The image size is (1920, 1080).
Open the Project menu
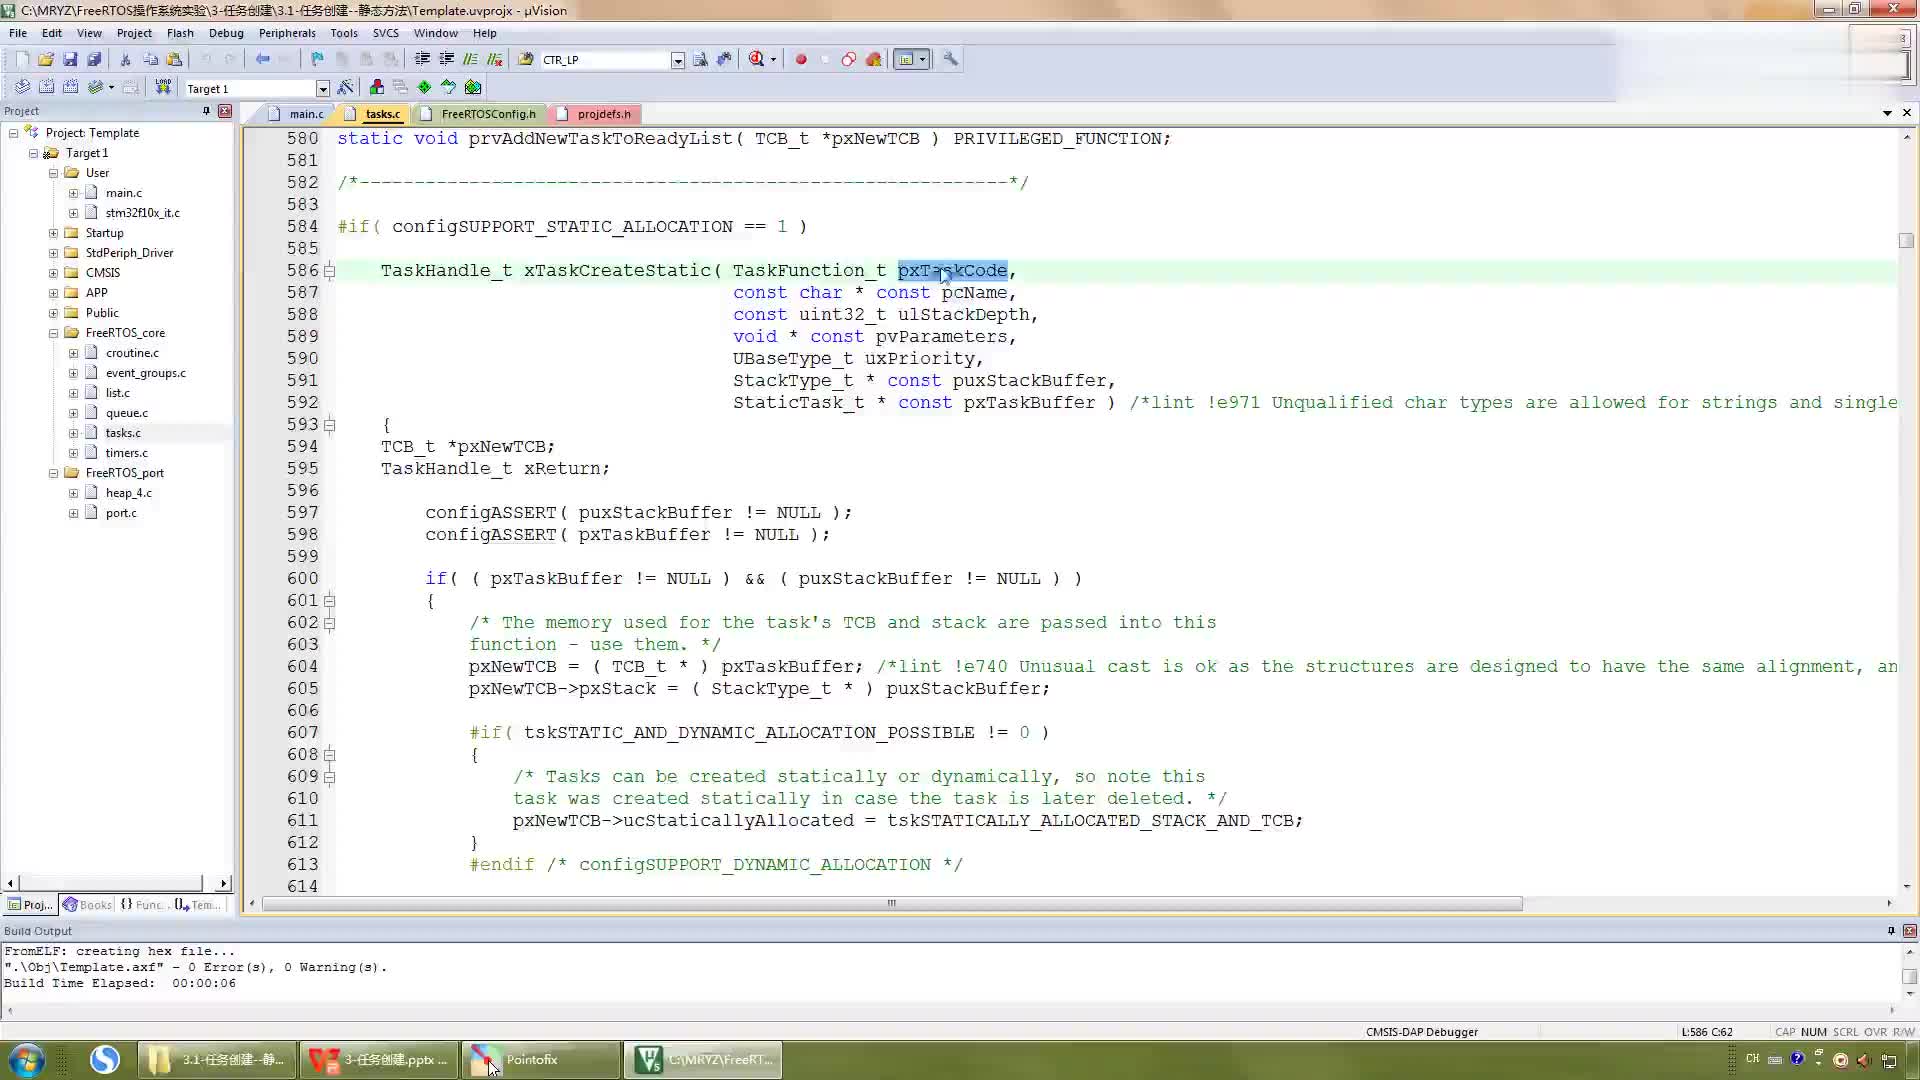pyautogui.click(x=134, y=33)
